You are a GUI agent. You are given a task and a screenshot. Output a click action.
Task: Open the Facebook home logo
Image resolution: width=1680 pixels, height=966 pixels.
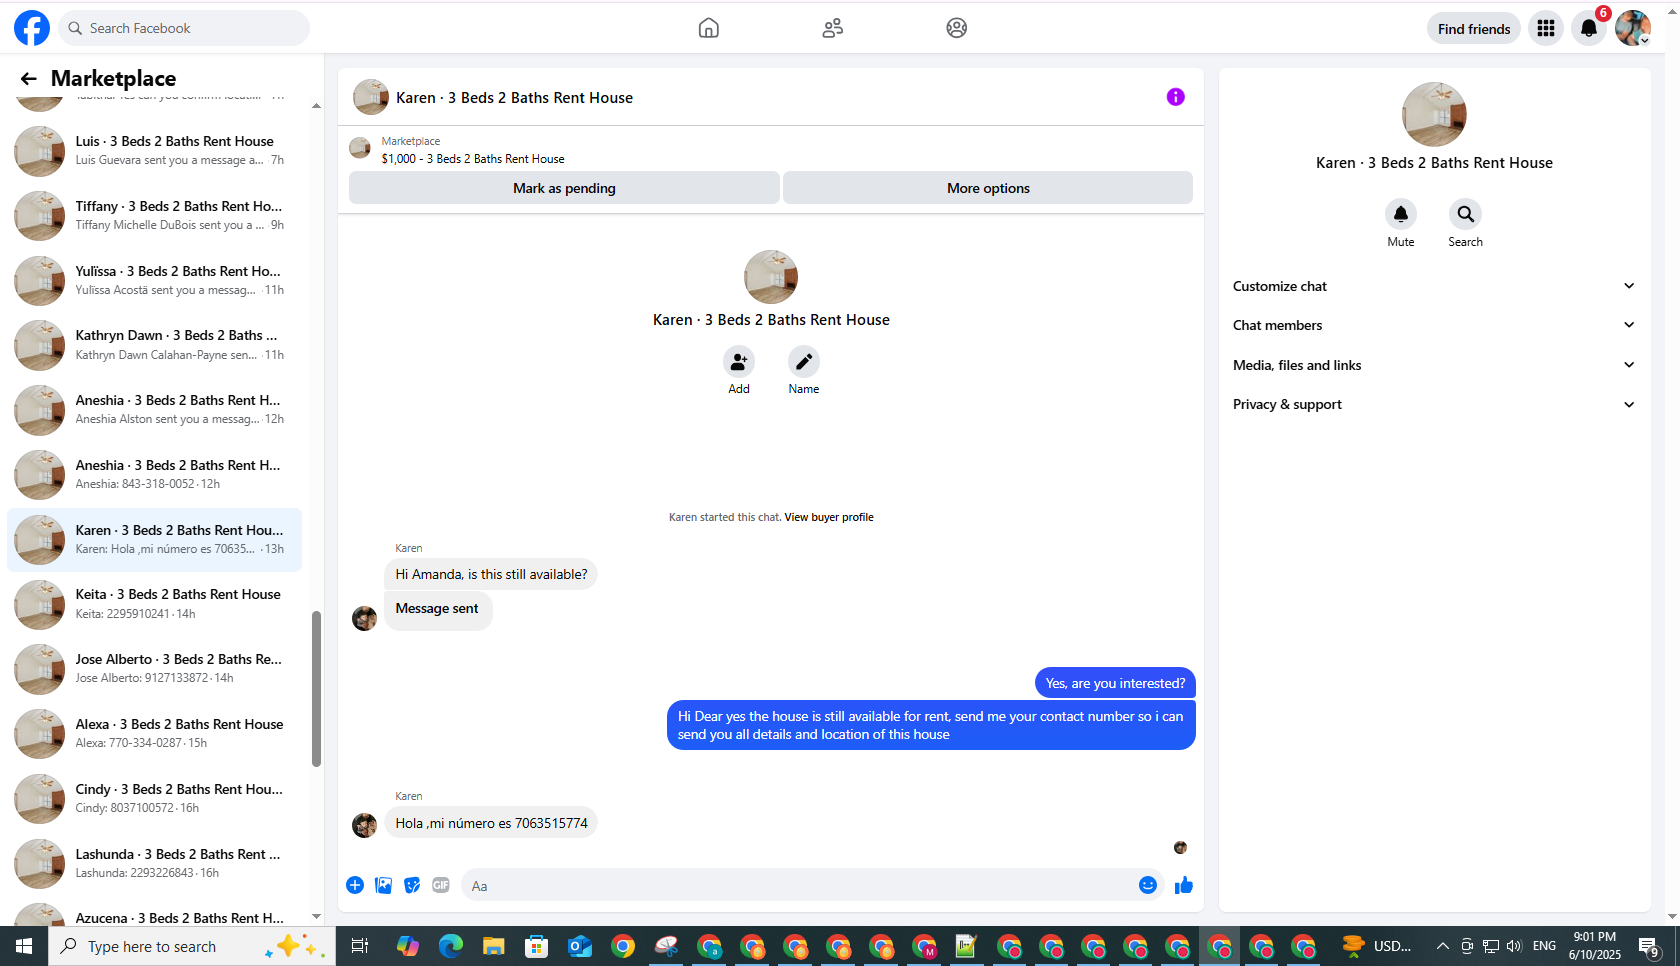click(32, 28)
